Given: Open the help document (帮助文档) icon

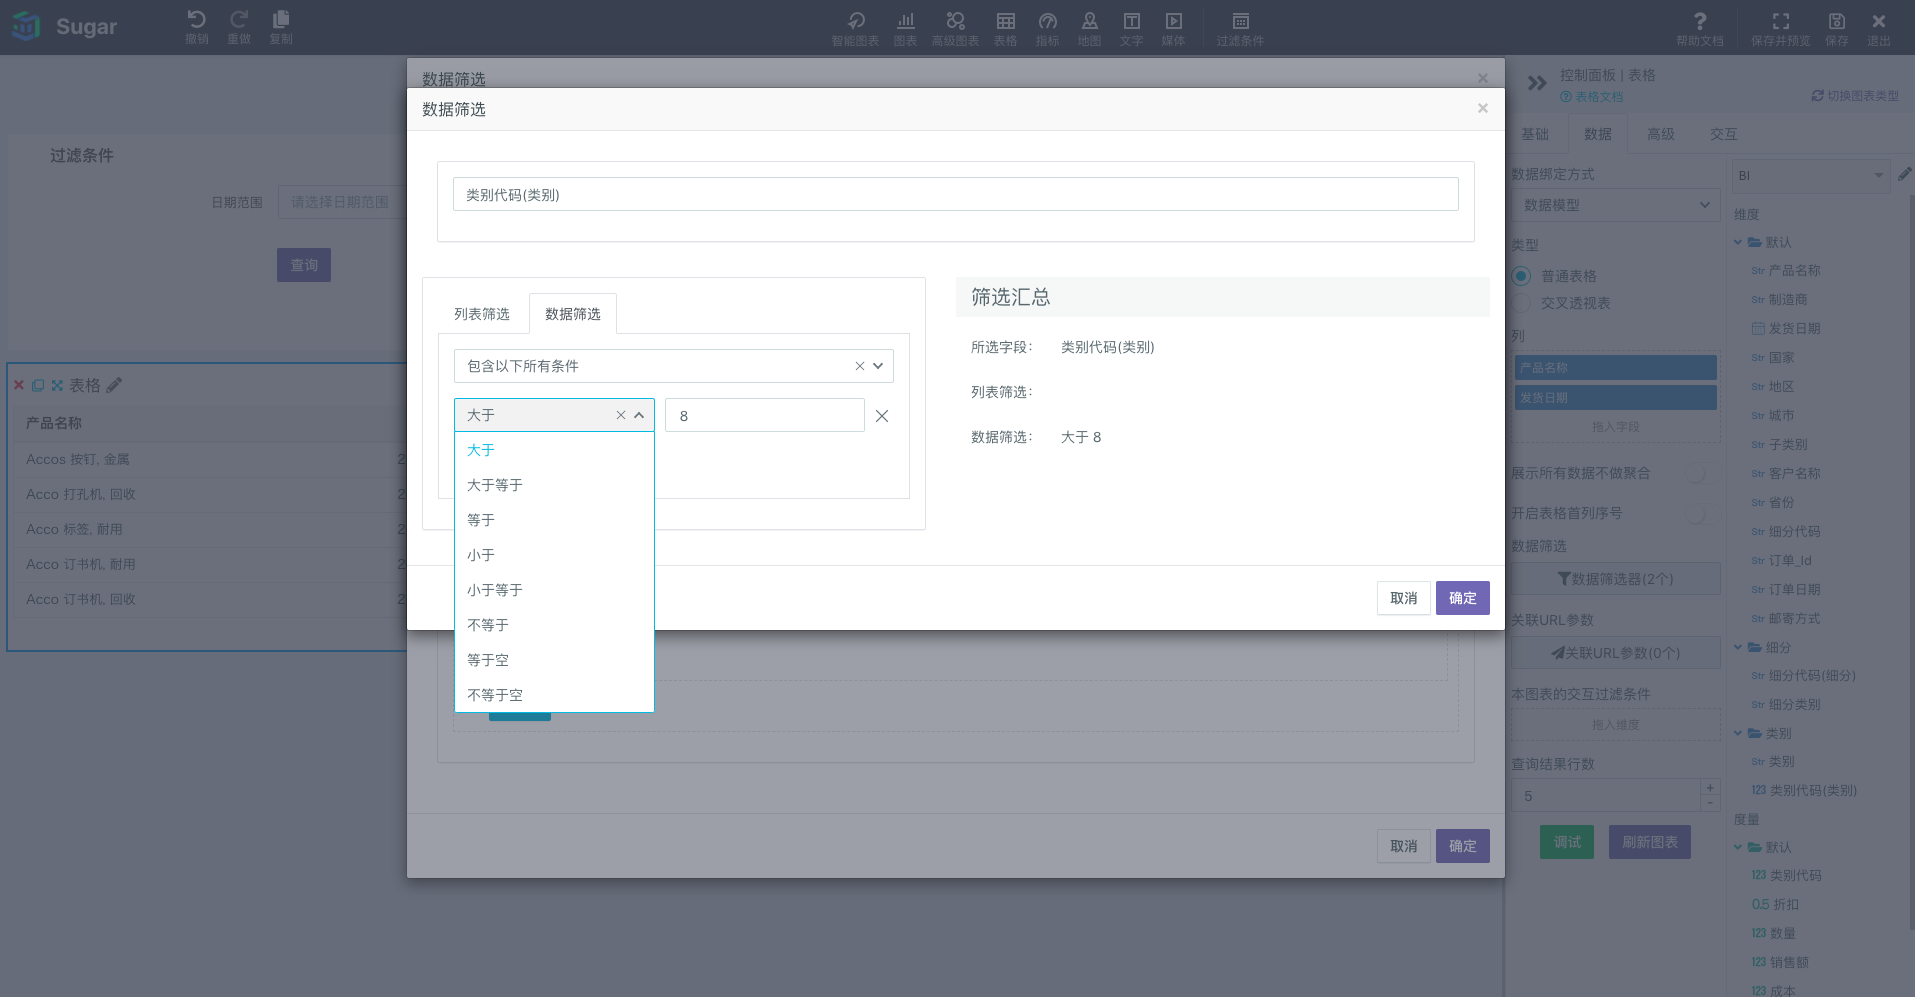Looking at the screenshot, I should pos(1700,29).
